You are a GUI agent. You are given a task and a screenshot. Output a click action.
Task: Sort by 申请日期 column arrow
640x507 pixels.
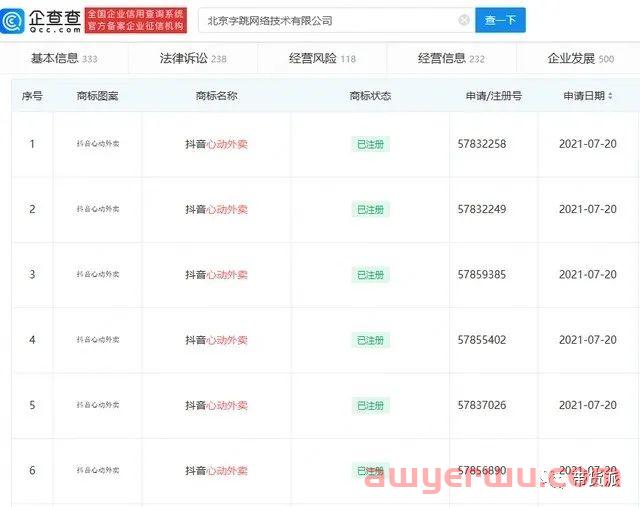click(x=610, y=96)
